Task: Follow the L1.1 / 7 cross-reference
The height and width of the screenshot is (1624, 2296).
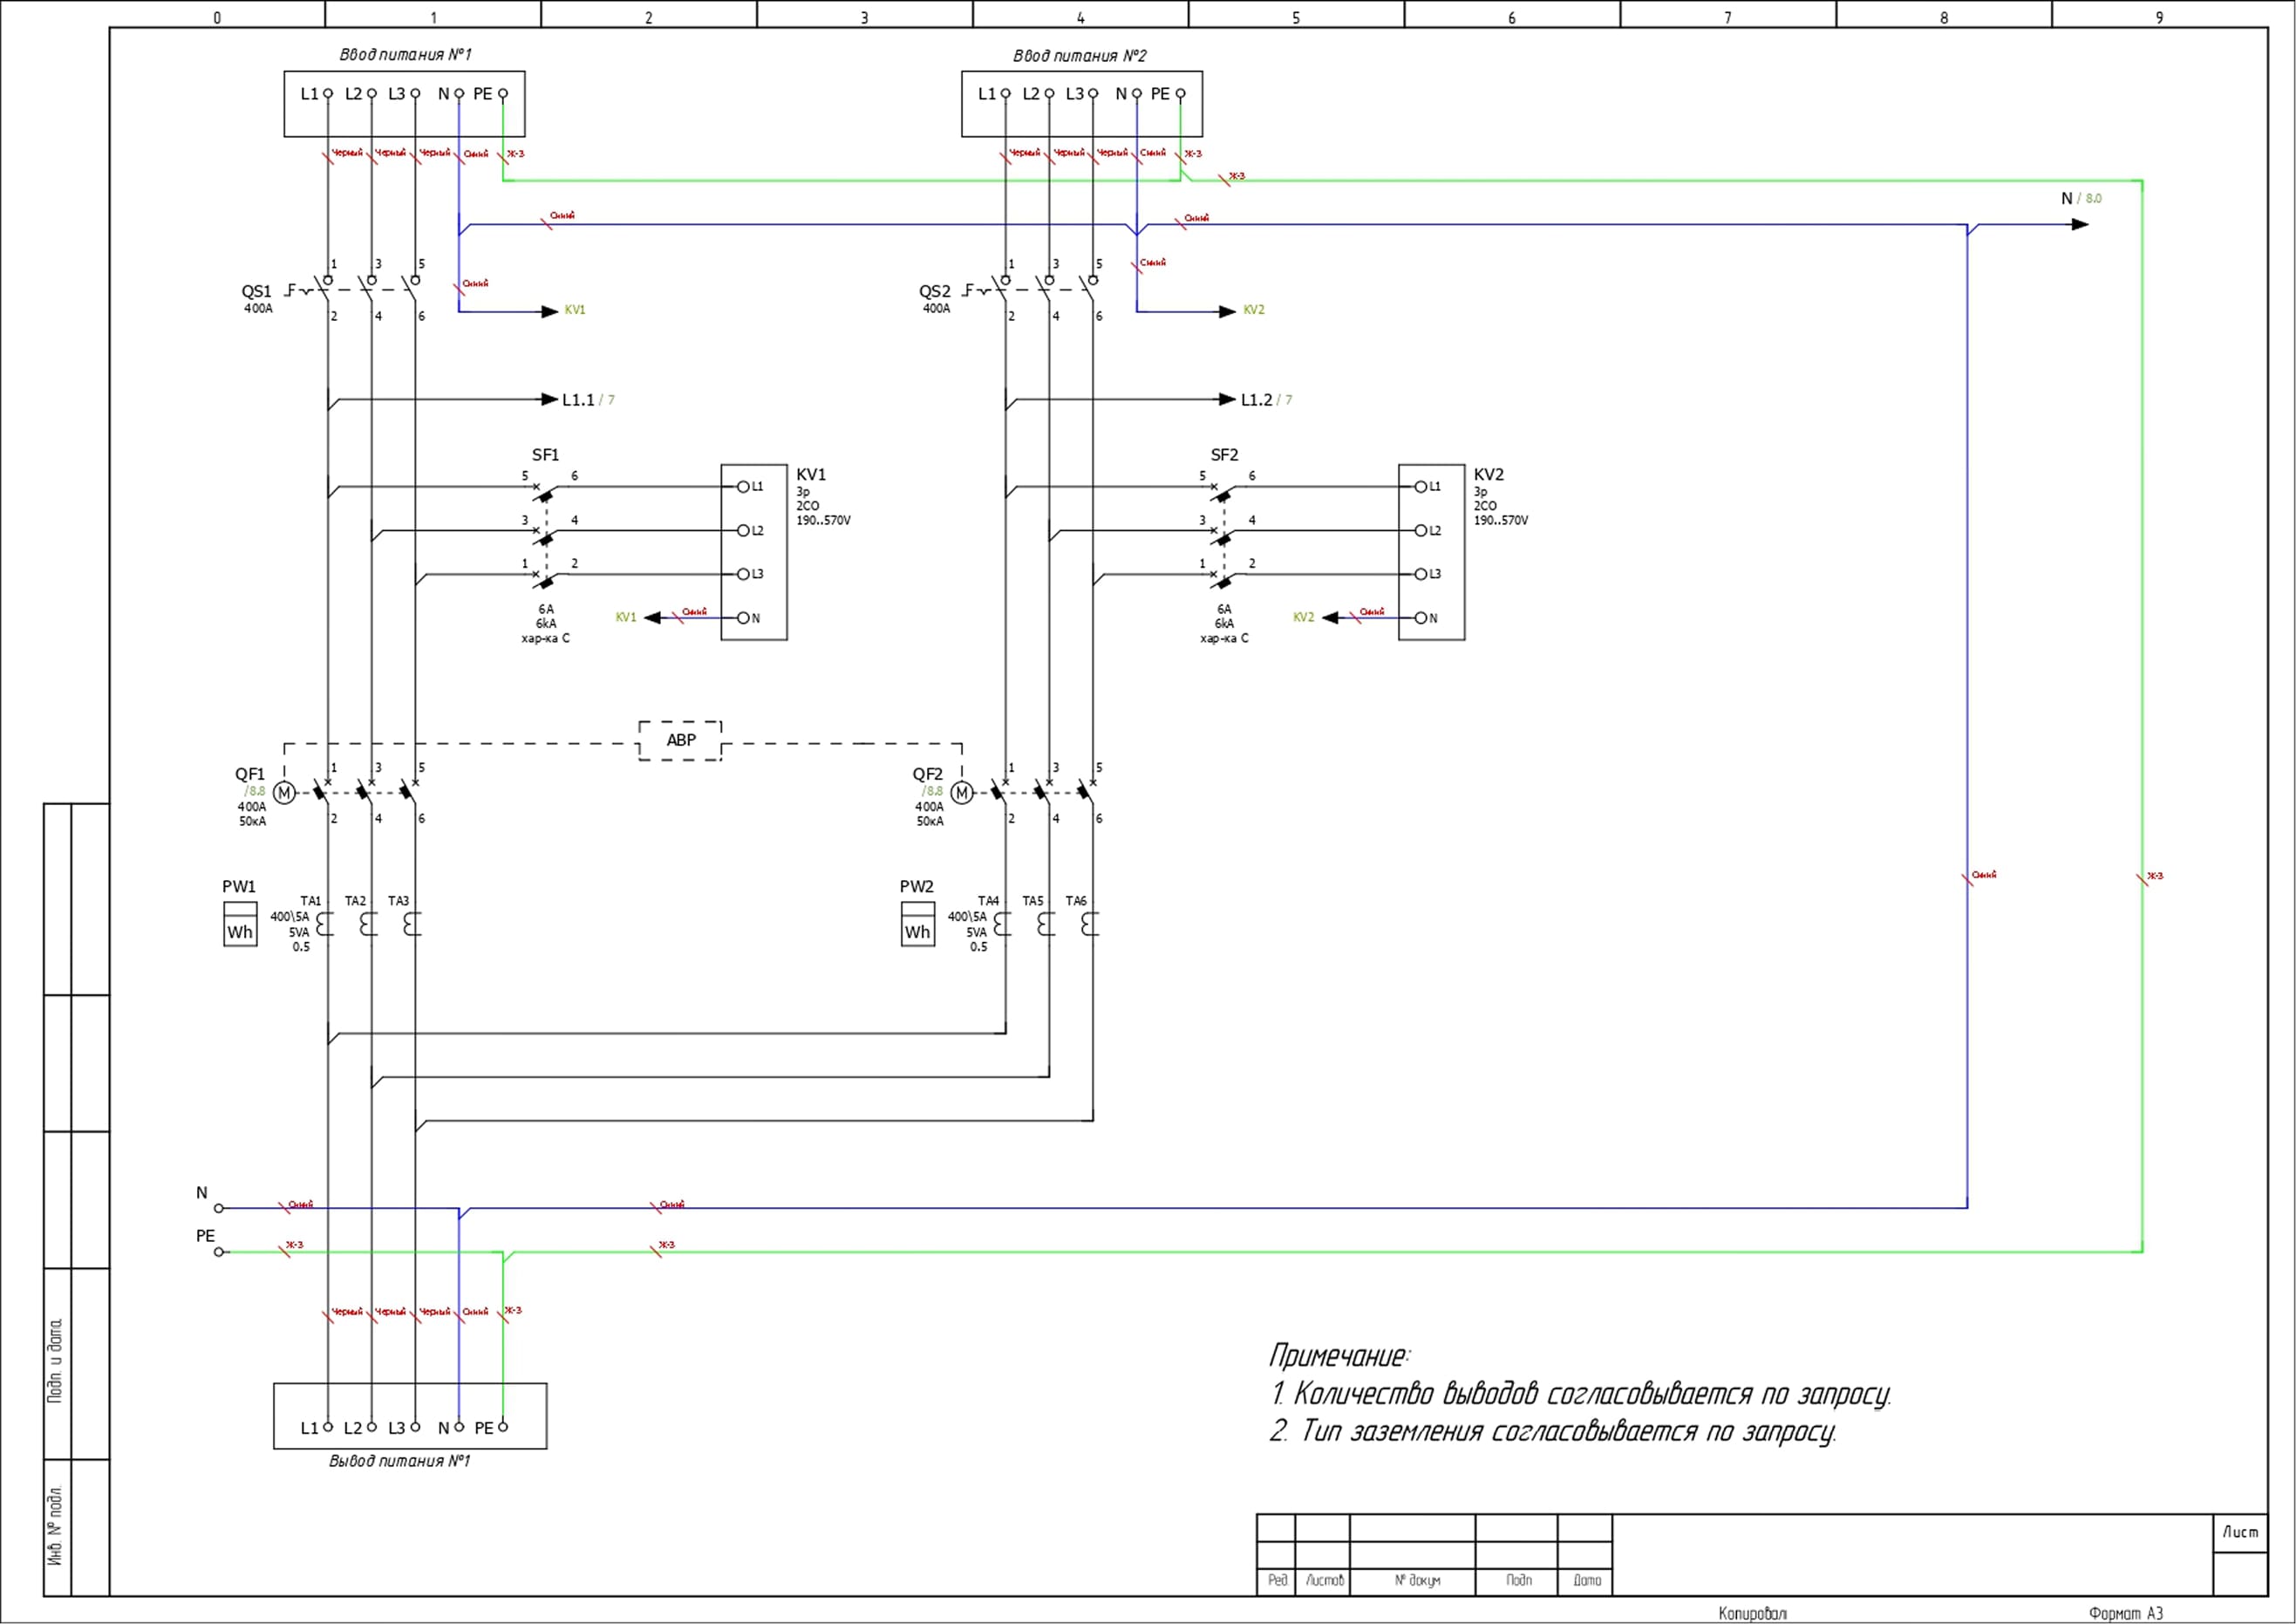Action: 588,400
